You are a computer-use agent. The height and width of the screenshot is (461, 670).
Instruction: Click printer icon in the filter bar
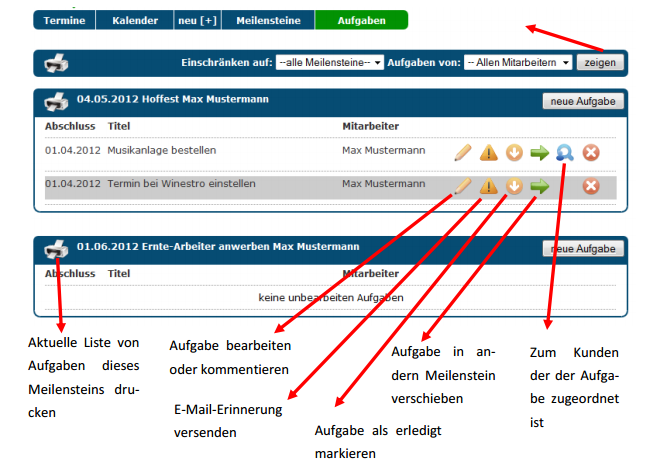(x=58, y=63)
